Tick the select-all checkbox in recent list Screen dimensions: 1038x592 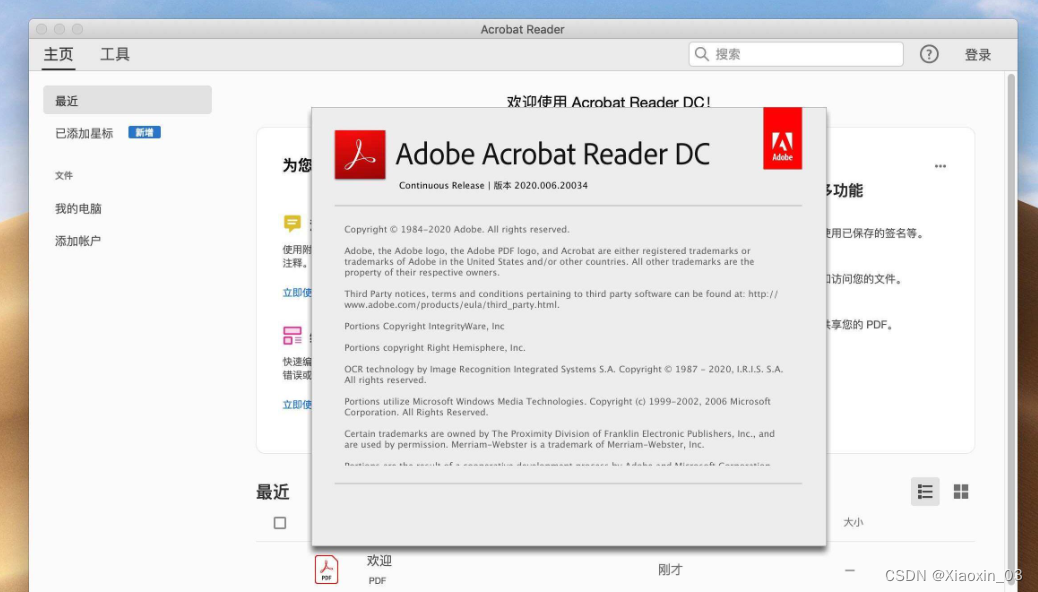click(280, 523)
